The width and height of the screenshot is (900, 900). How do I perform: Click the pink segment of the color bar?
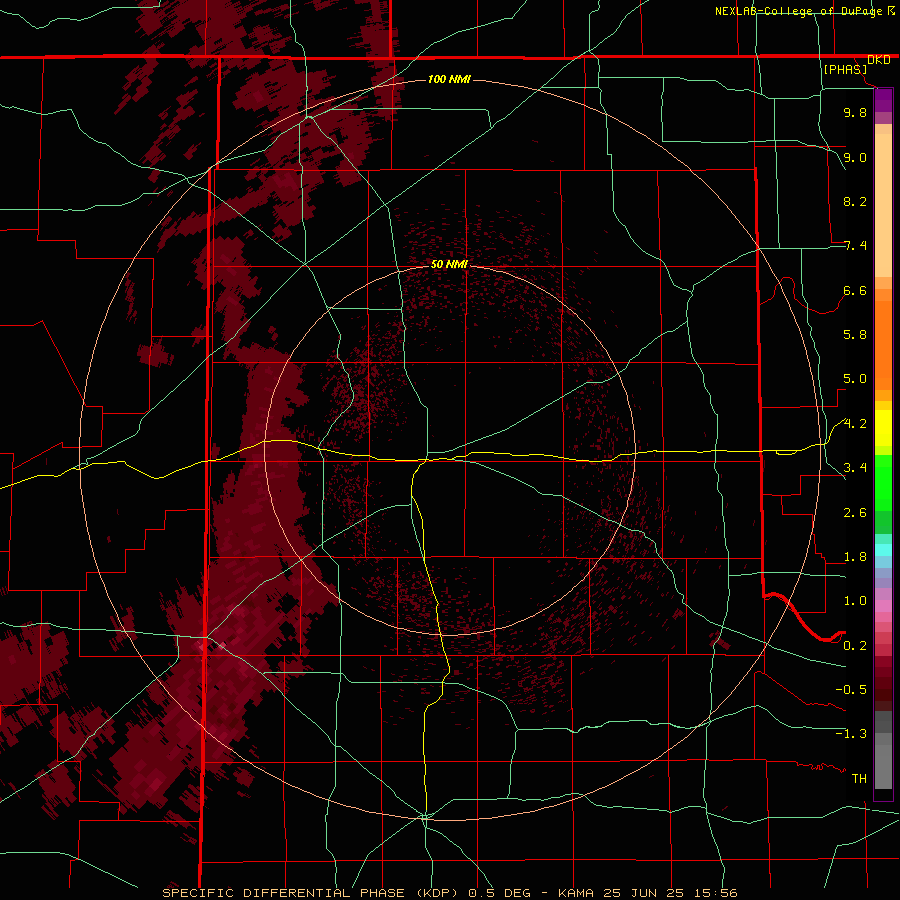pos(883,606)
